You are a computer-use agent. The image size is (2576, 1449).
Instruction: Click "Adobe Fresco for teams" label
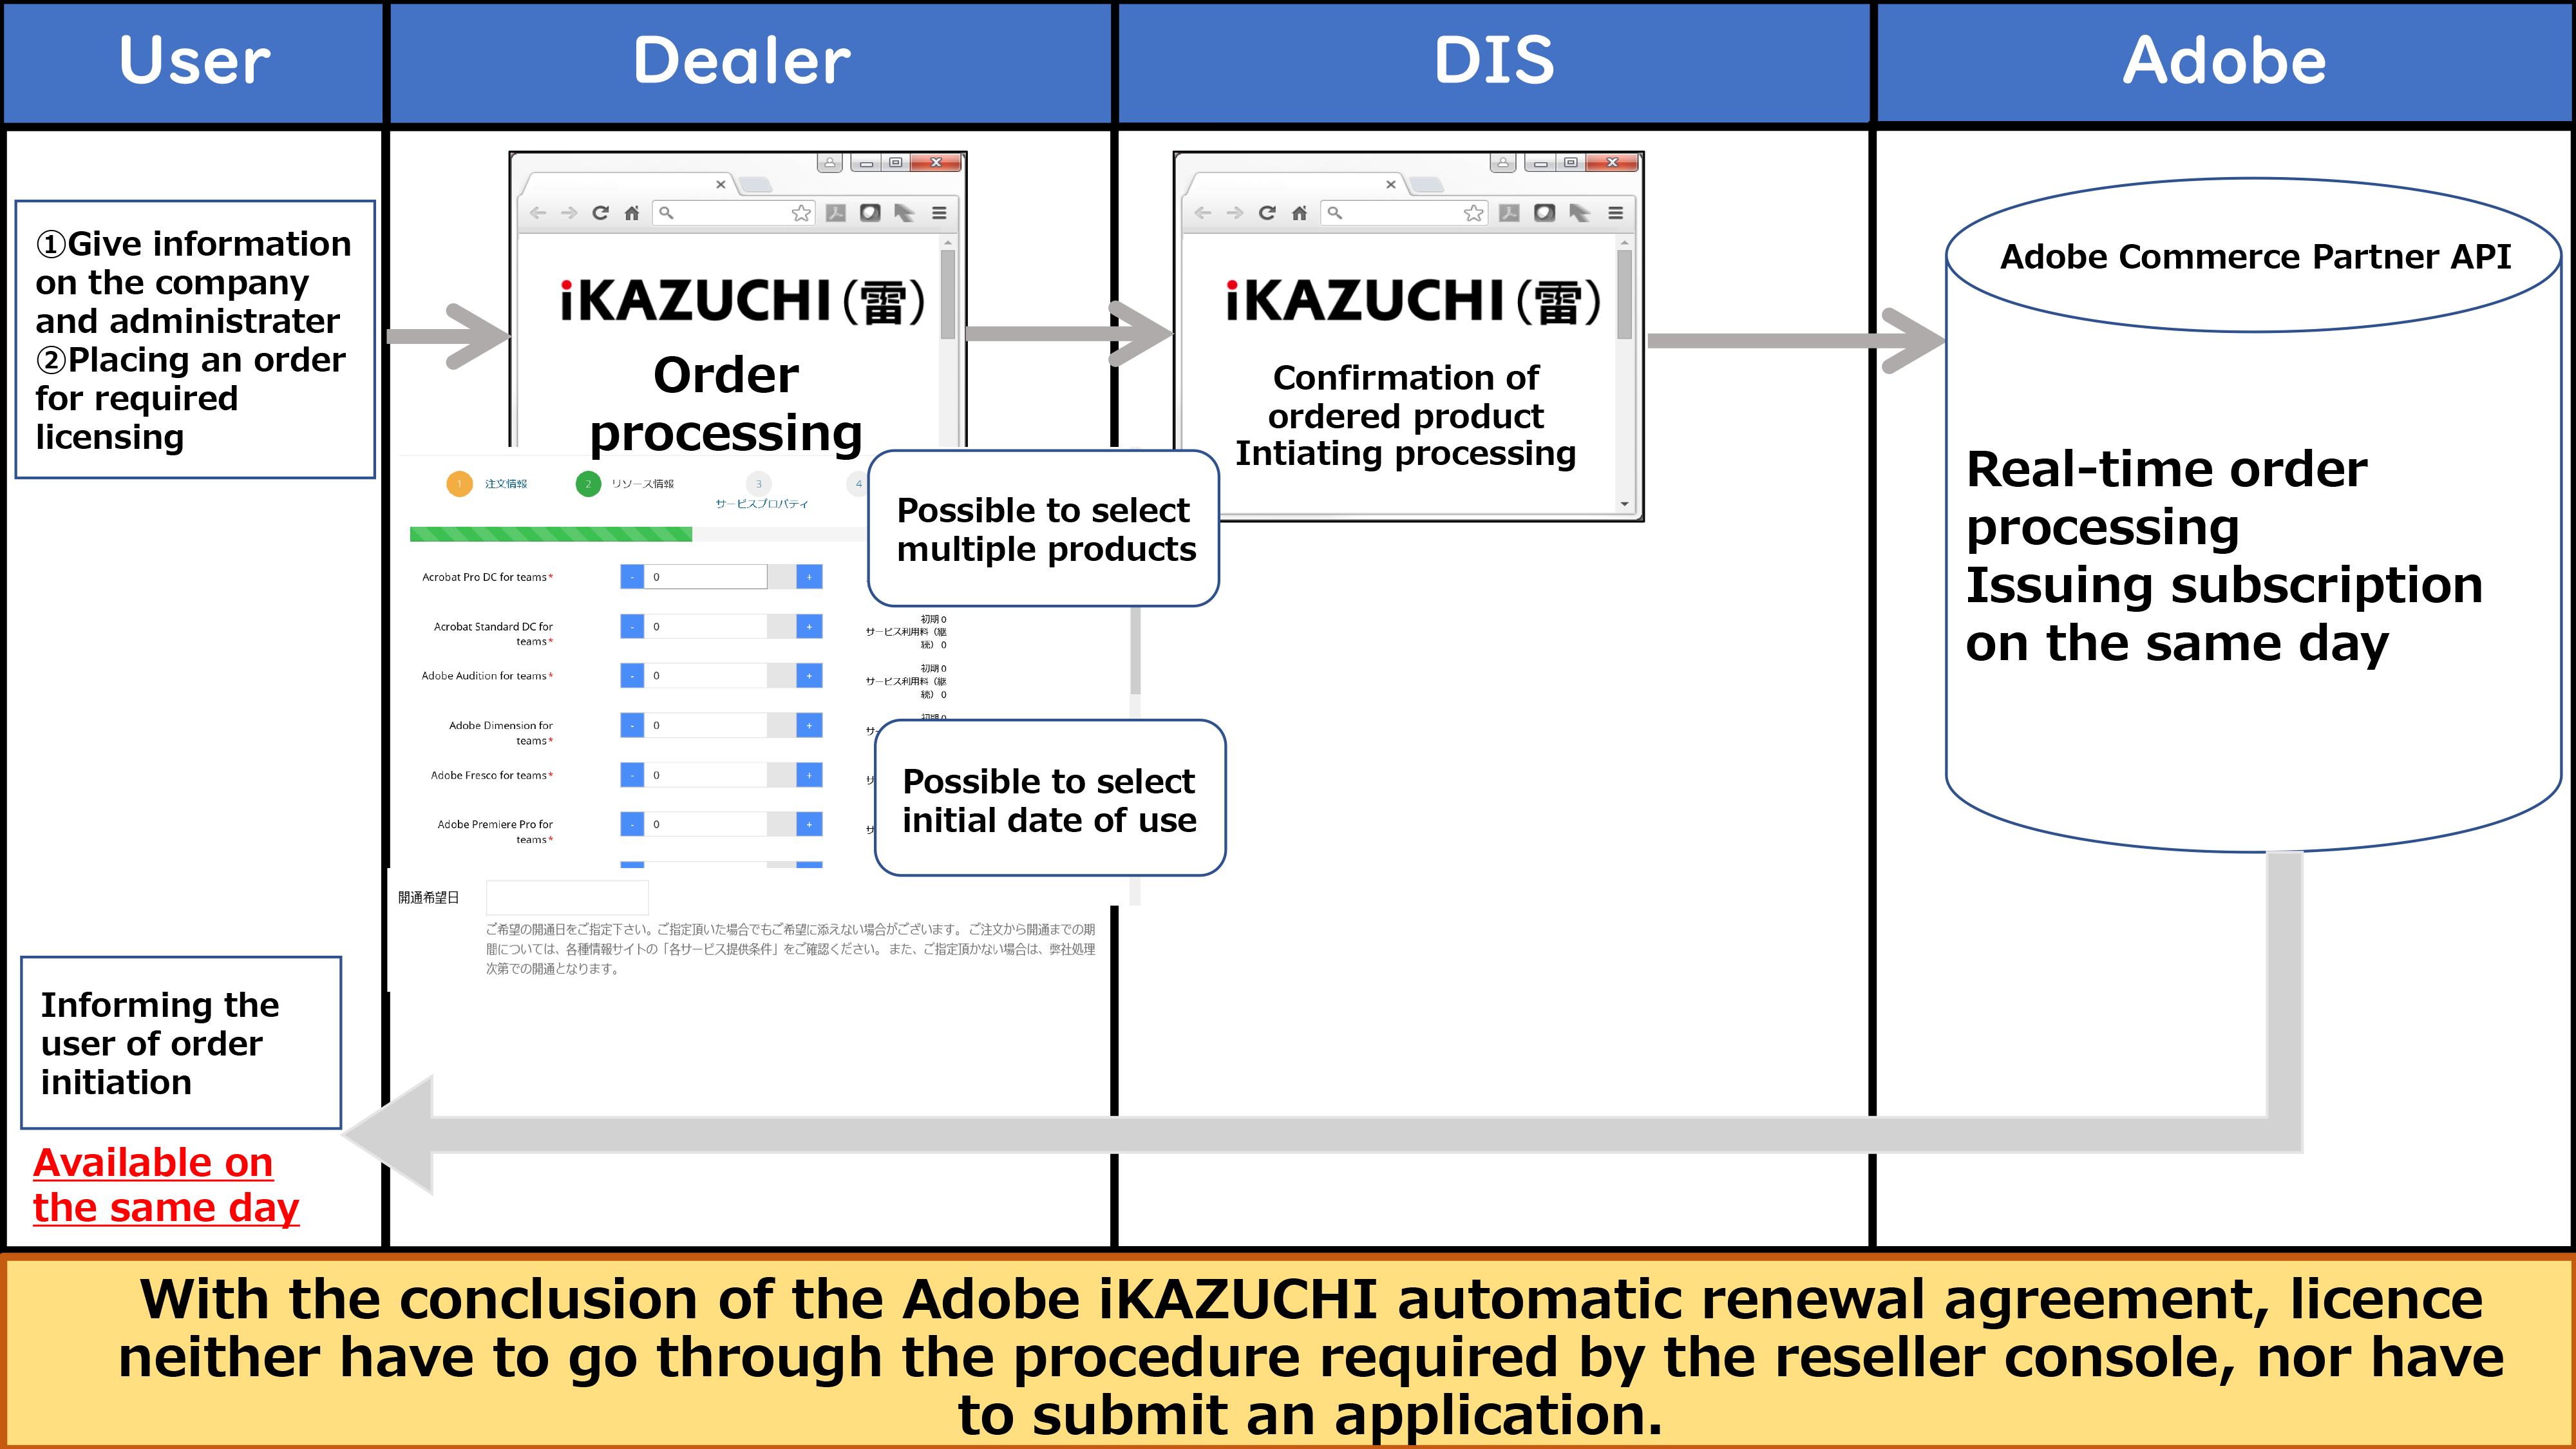[x=491, y=775]
